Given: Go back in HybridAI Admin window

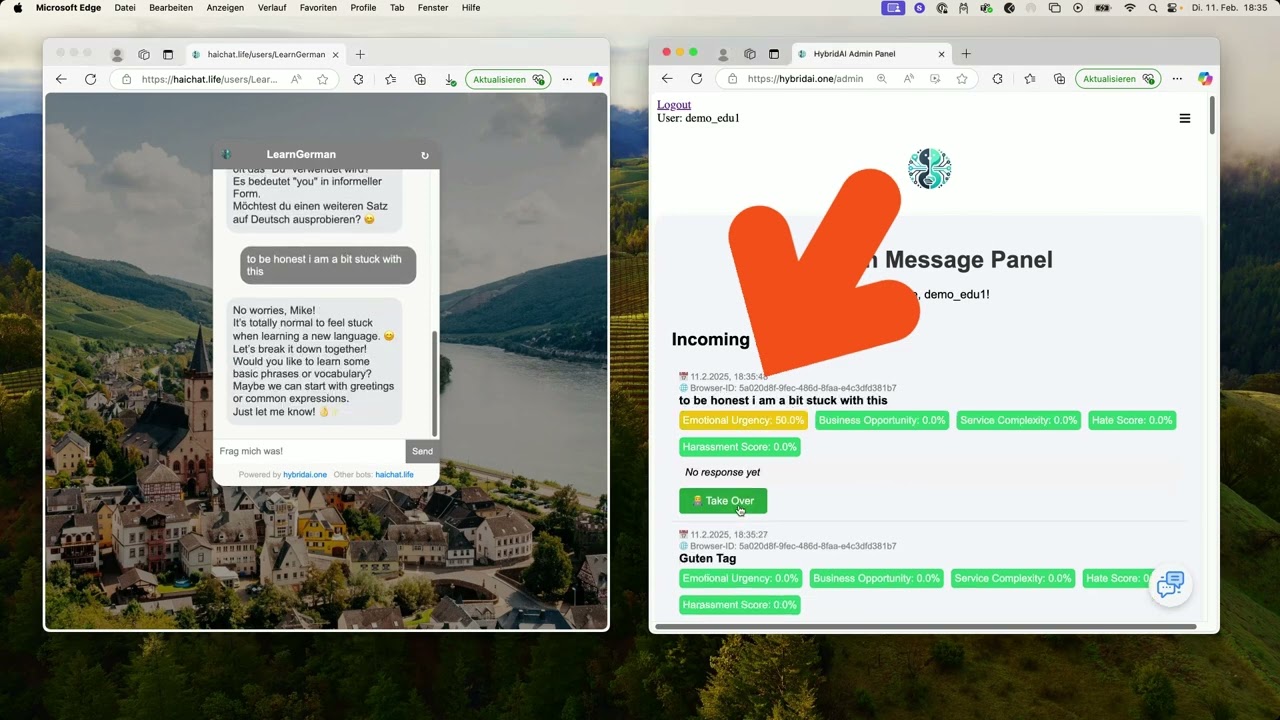Looking at the screenshot, I should point(667,79).
